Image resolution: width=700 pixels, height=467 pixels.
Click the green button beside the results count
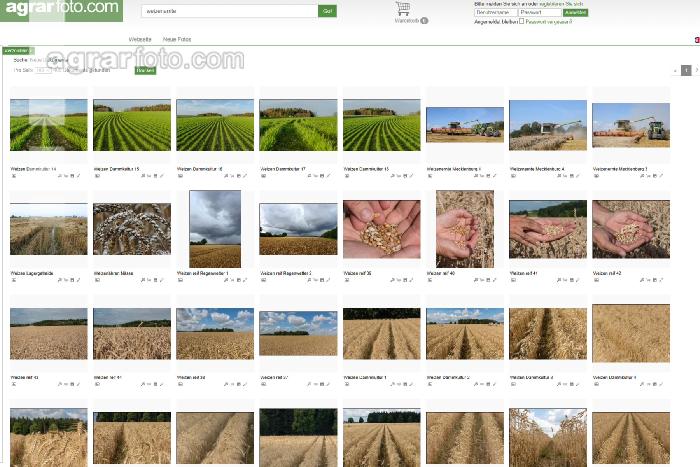pyautogui.click(x=145, y=71)
